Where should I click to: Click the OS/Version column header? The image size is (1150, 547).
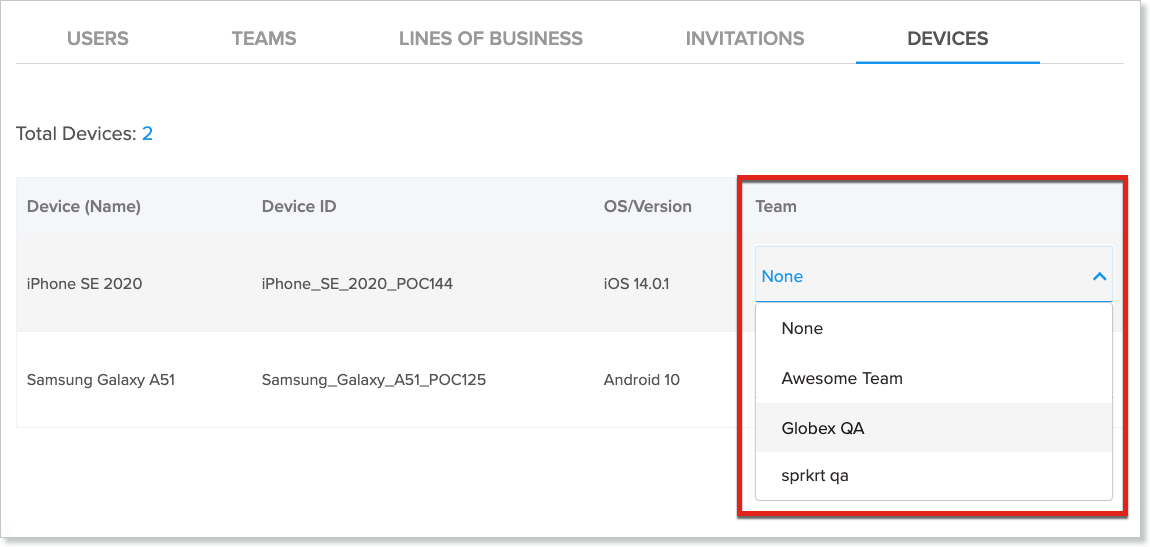pyautogui.click(x=647, y=207)
